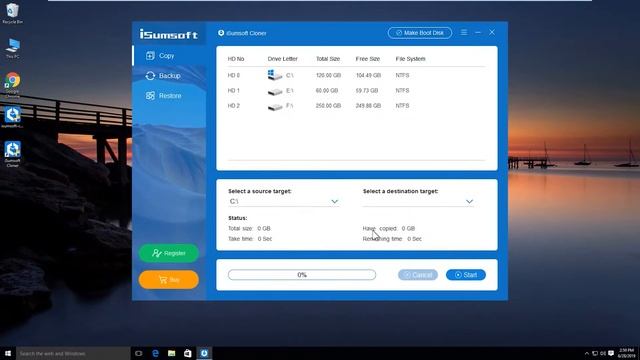Click the iSumsoft Cloner title logo icon

[x=221, y=33]
